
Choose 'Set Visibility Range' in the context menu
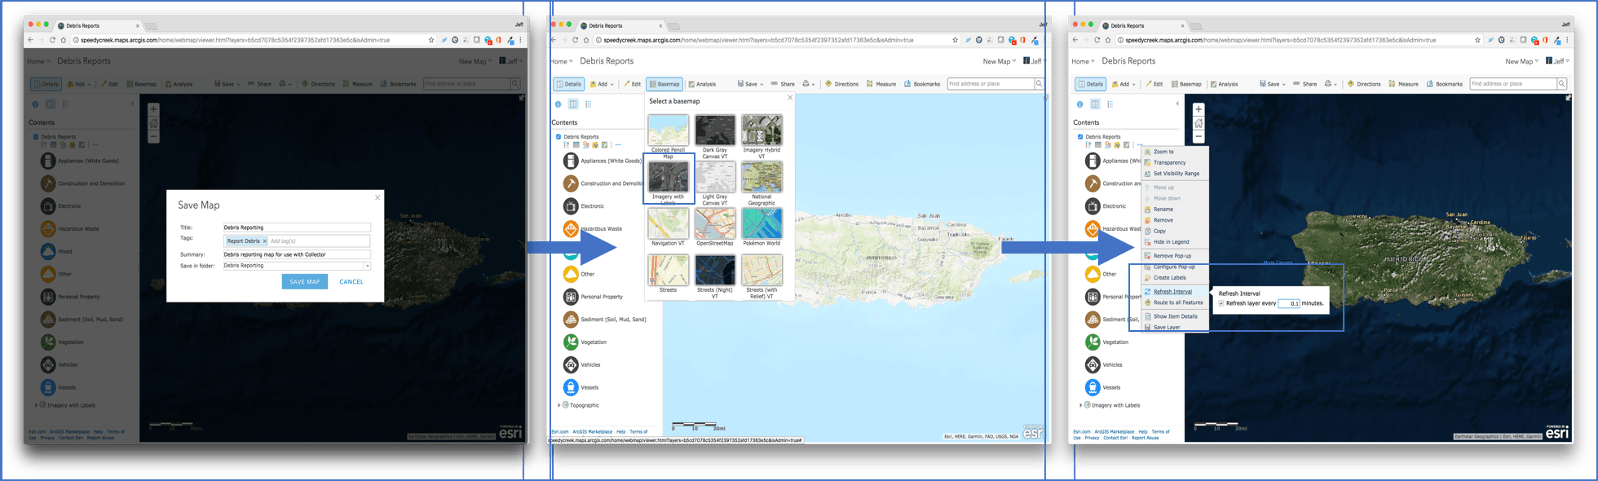coord(1175,173)
